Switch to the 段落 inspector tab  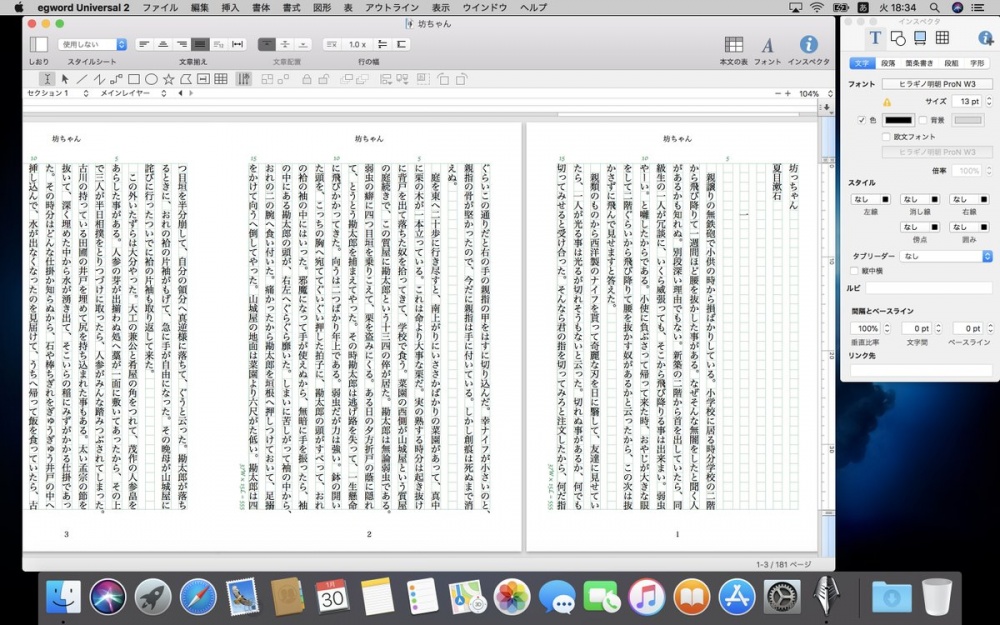888,63
